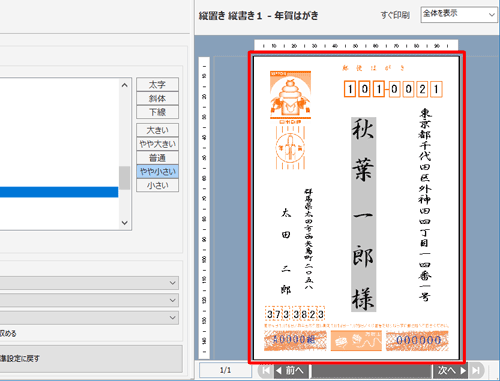Select sender address 群馬県太田市 text
Viewport: 500px width, 381px height.
pos(308,239)
